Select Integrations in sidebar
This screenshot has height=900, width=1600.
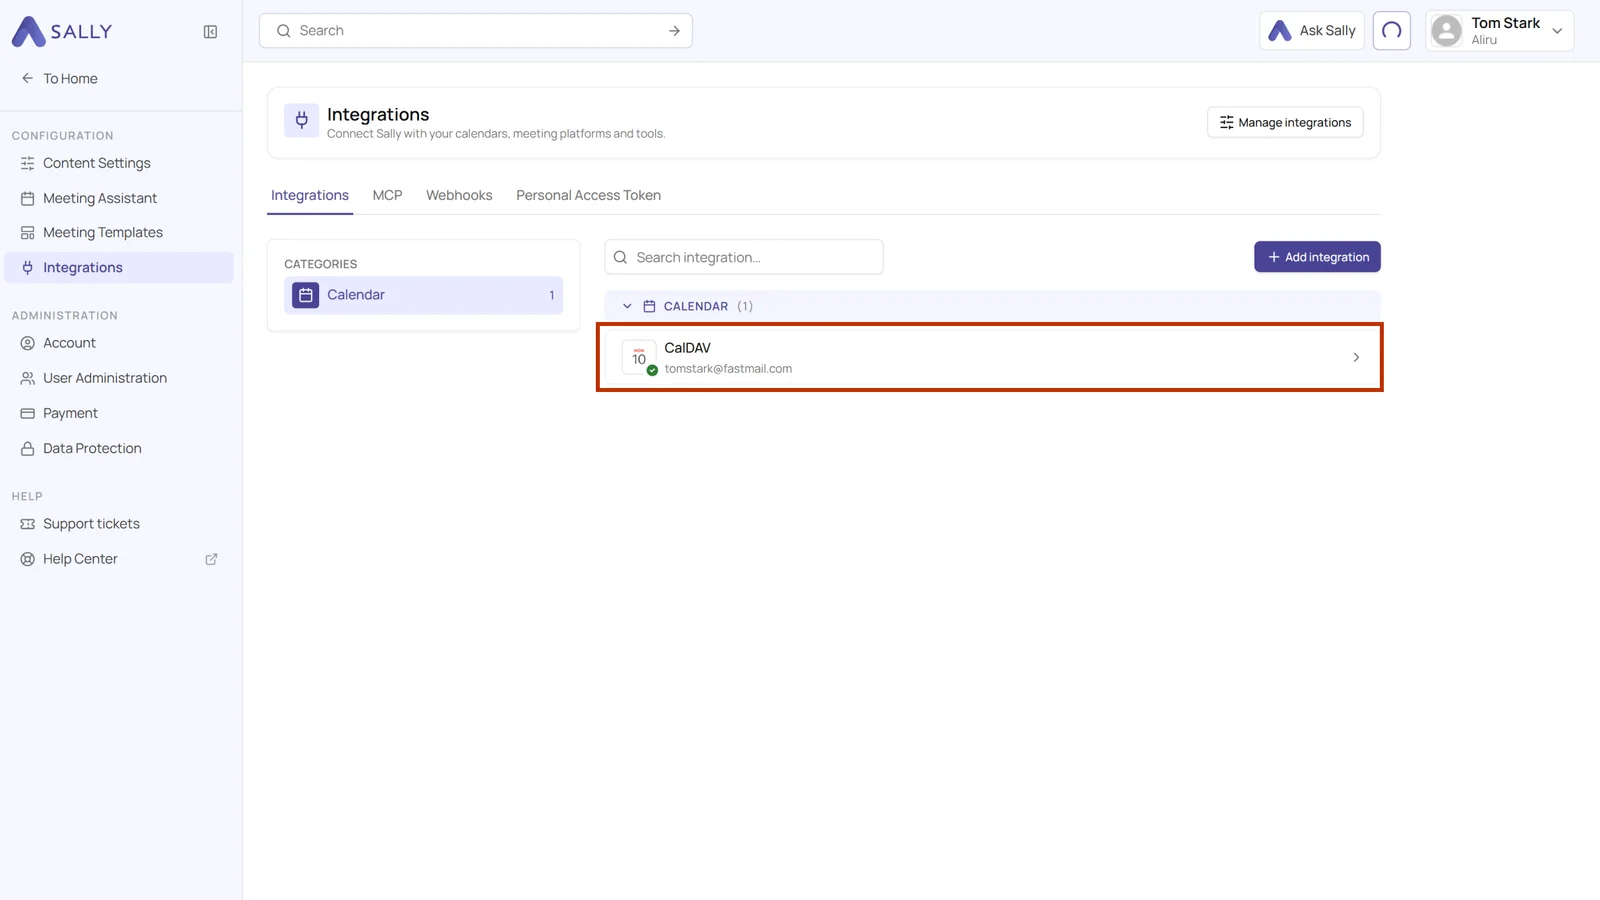(x=119, y=267)
